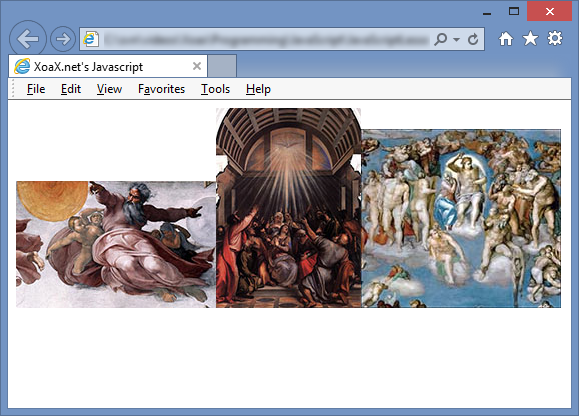Open the Tools gear icon
This screenshot has height=416, width=579.
[x=555, y=38]
